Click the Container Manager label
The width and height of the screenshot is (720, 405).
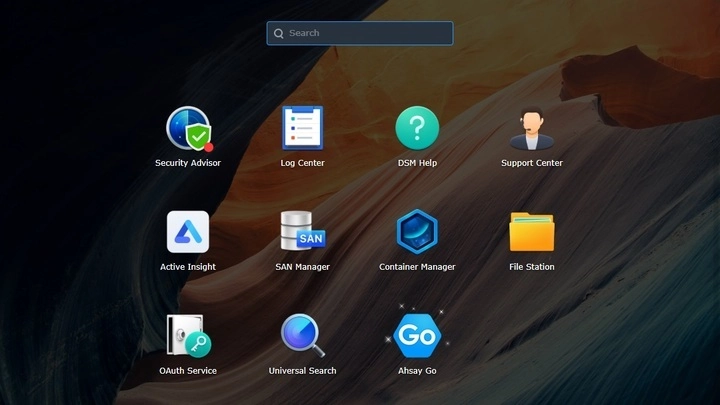[x=417, y=267]
